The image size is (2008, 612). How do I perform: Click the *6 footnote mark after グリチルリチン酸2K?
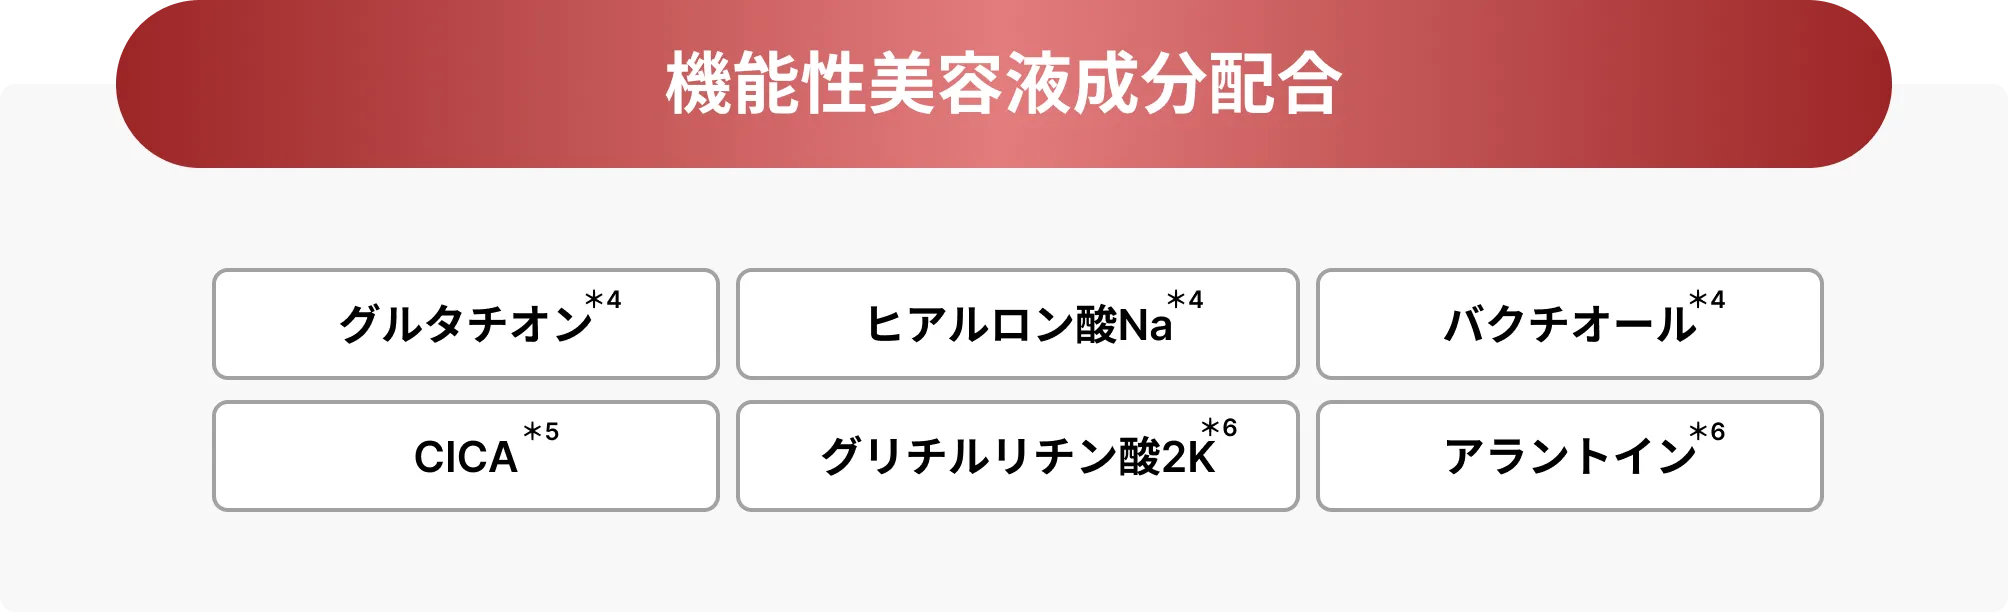(x=1219, y=428)
